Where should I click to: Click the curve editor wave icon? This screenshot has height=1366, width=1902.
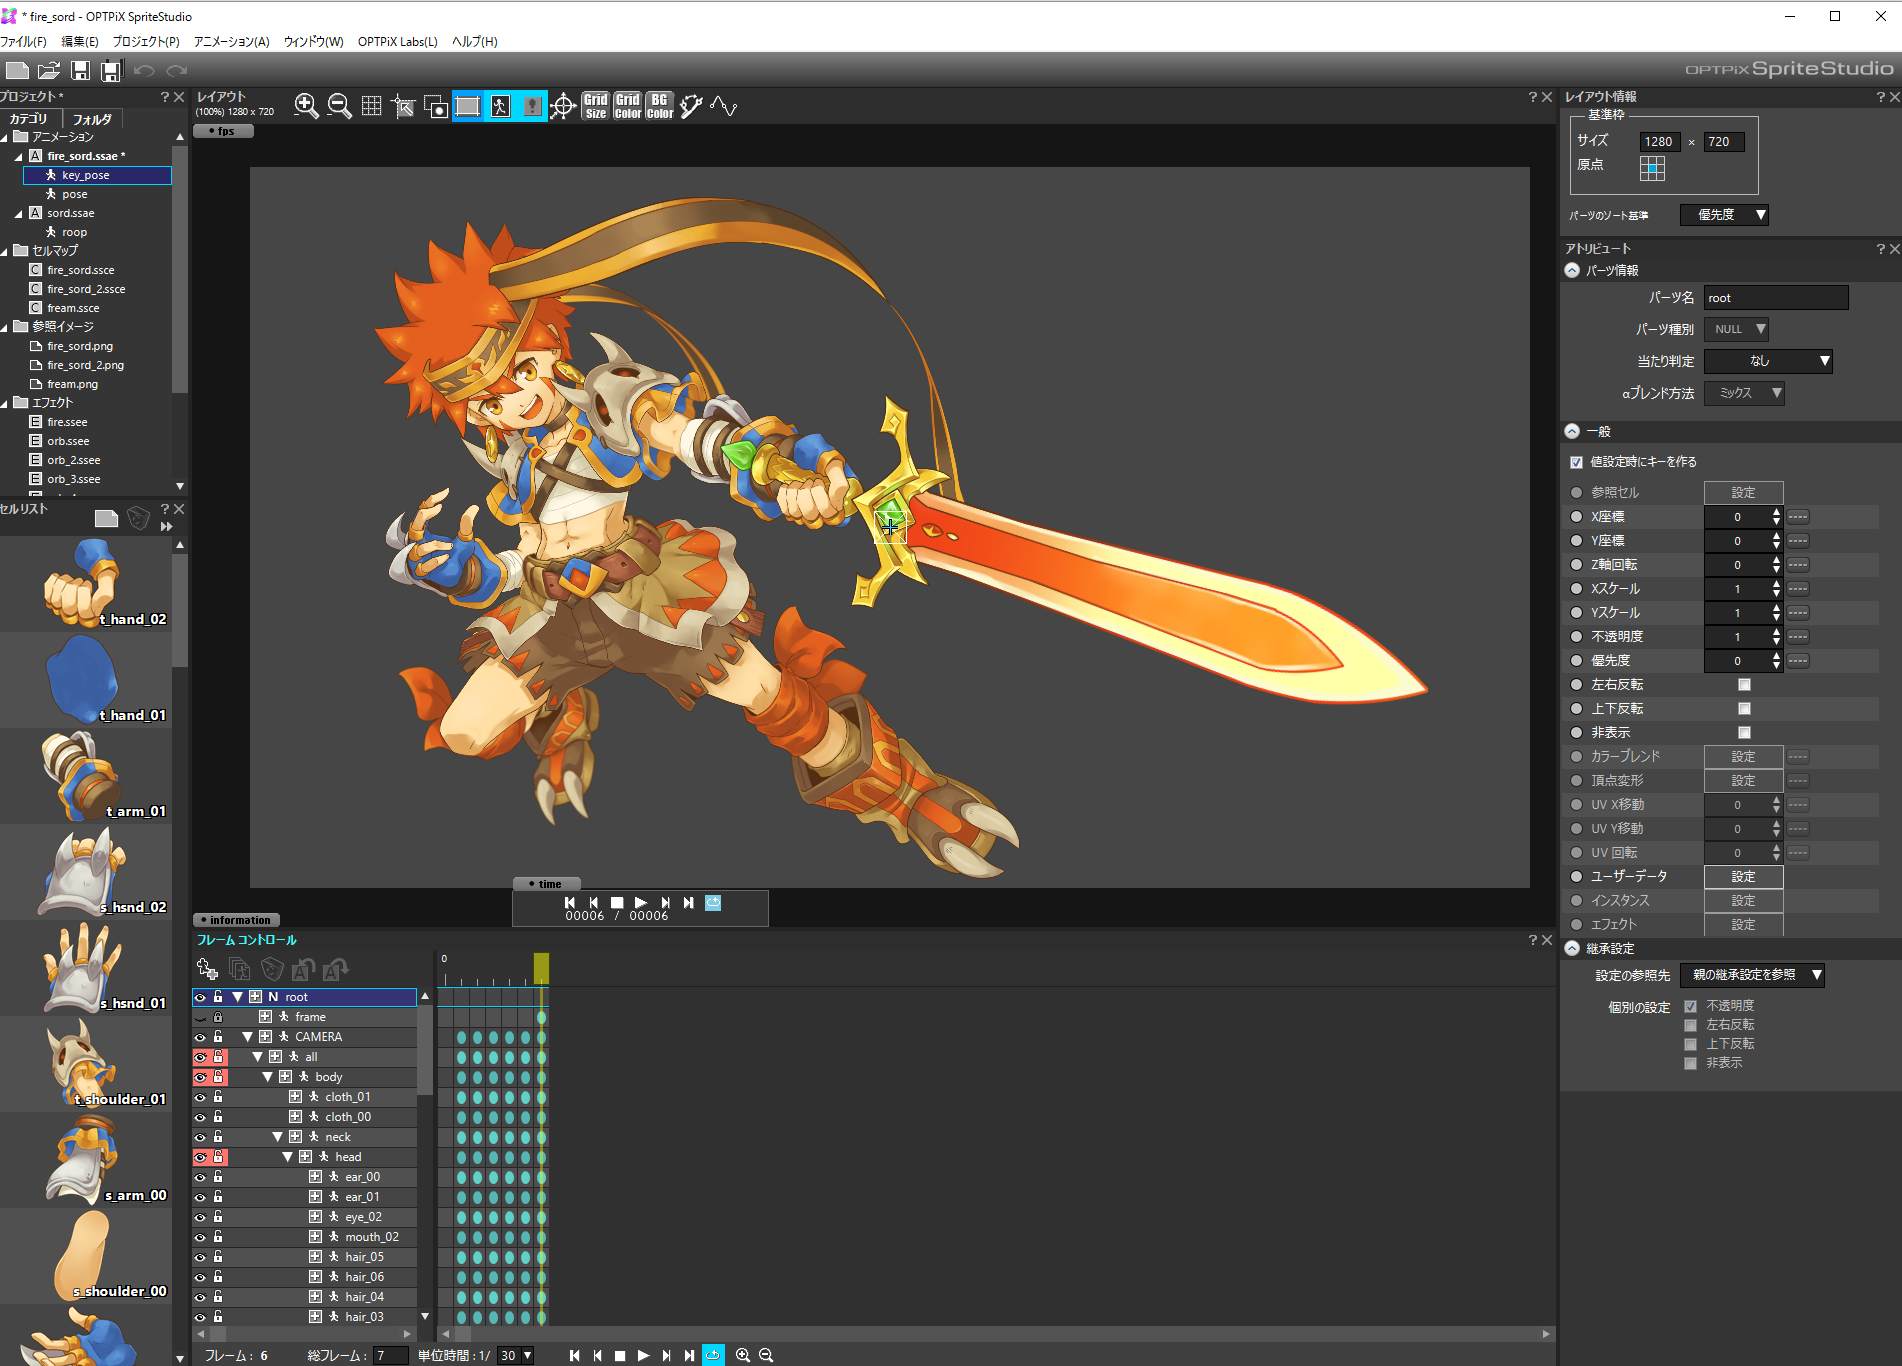[x=723, y=106]
